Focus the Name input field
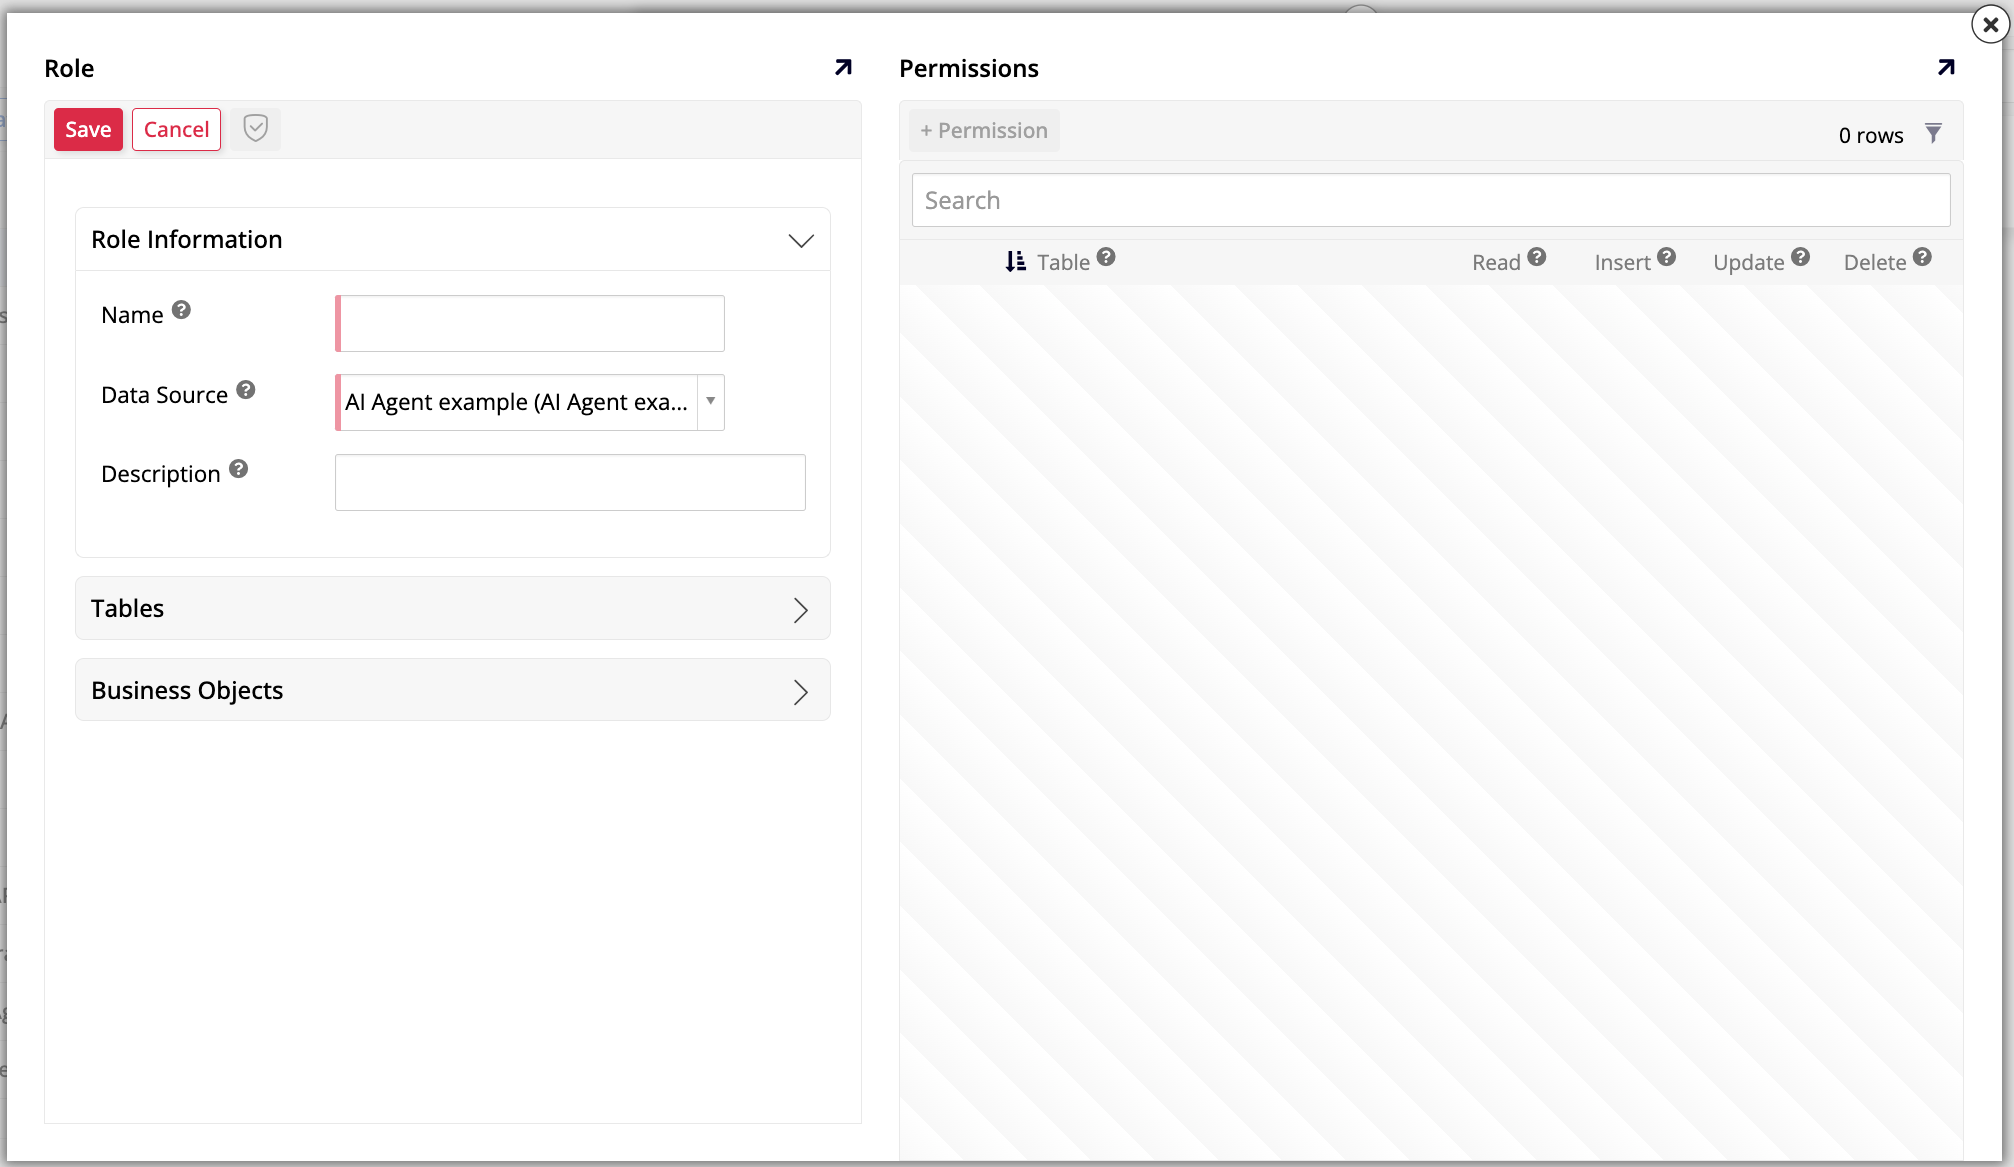Image resolution: width=2014 pixels, height=1167 pixels. [x=530, y=323]
